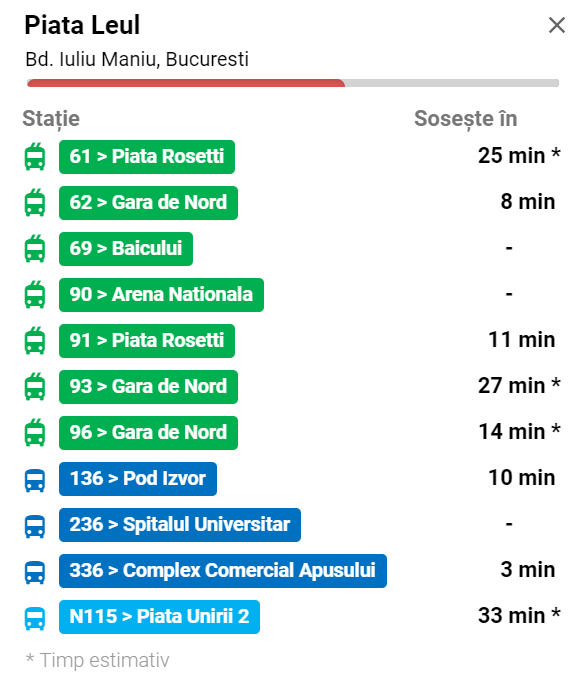
Task: Select line 236 to Spitalul Universitar
Action: 180,525
